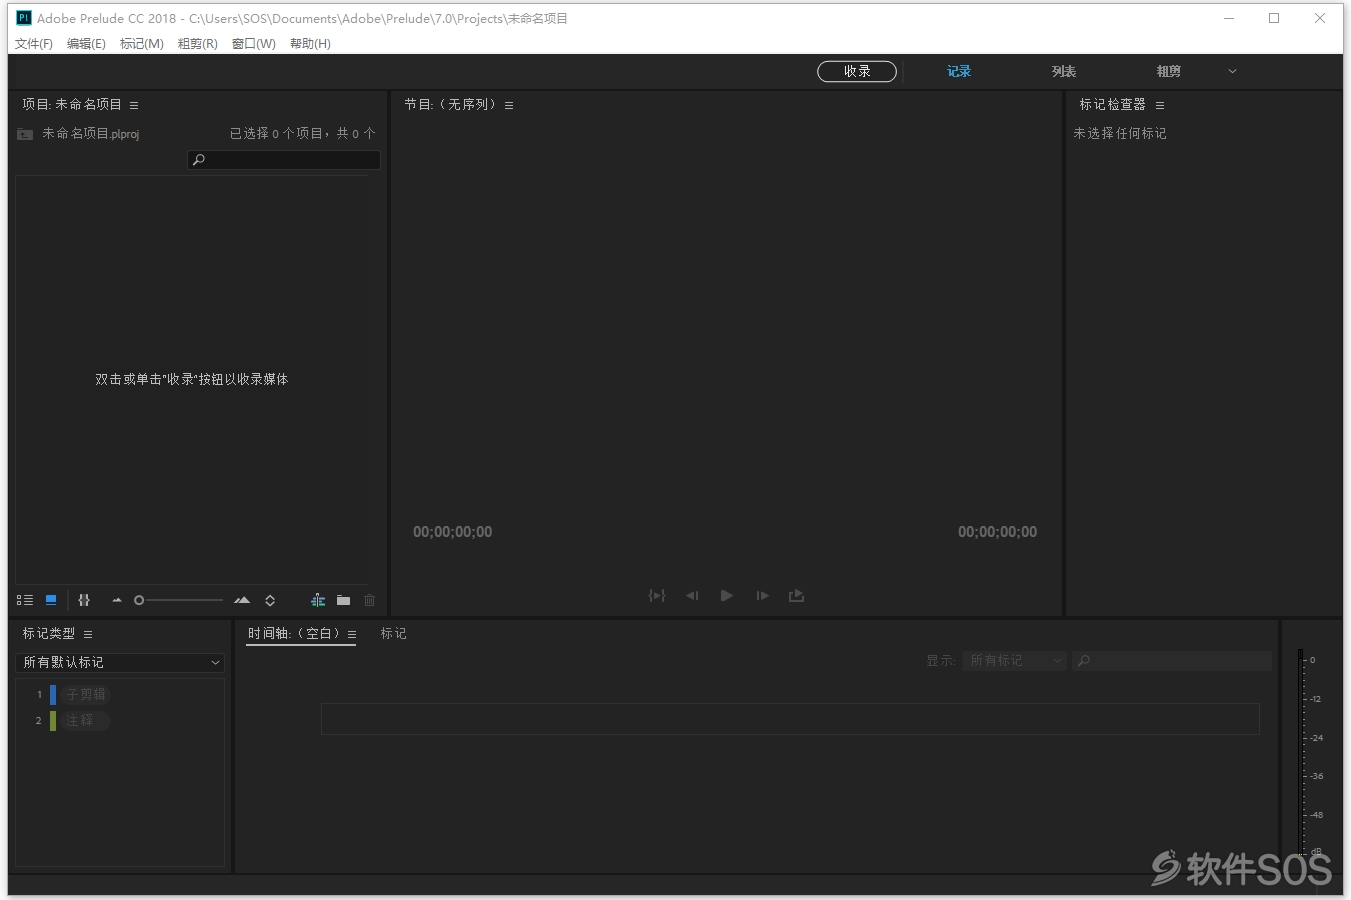Switch project panel to thumbnail view
1351x900 pixels.
pos(51,600)
